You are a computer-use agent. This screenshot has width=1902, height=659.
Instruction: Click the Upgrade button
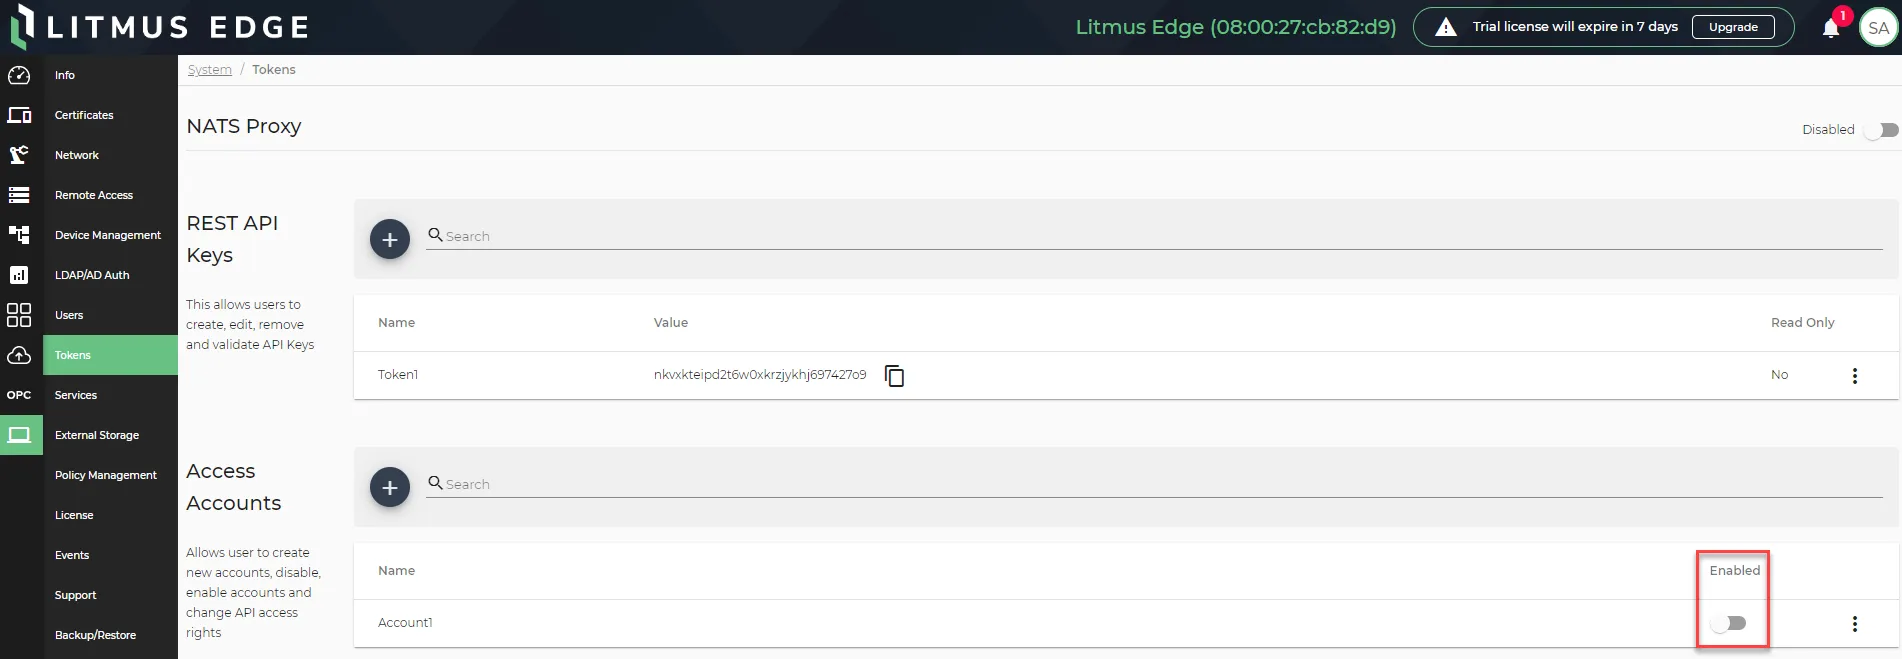tap(1733, 27)
